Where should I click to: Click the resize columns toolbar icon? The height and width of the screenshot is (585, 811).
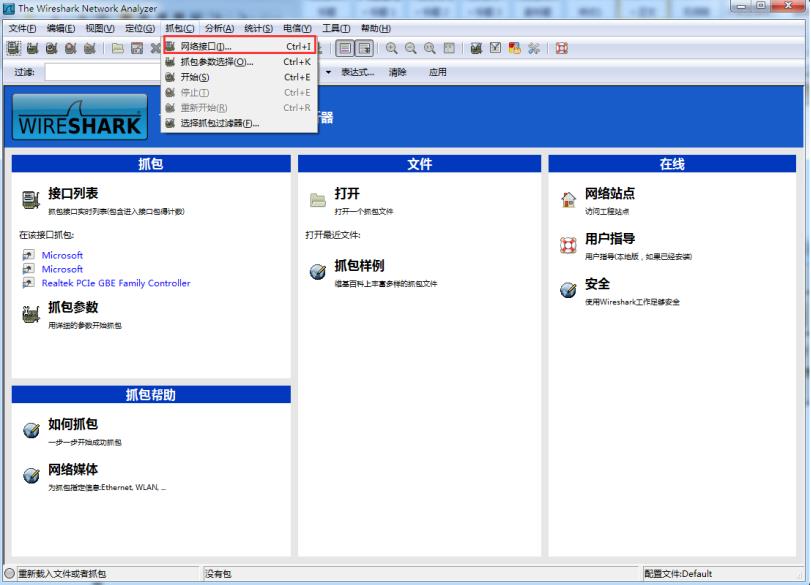pyautogui.click(x=449, y=49)
